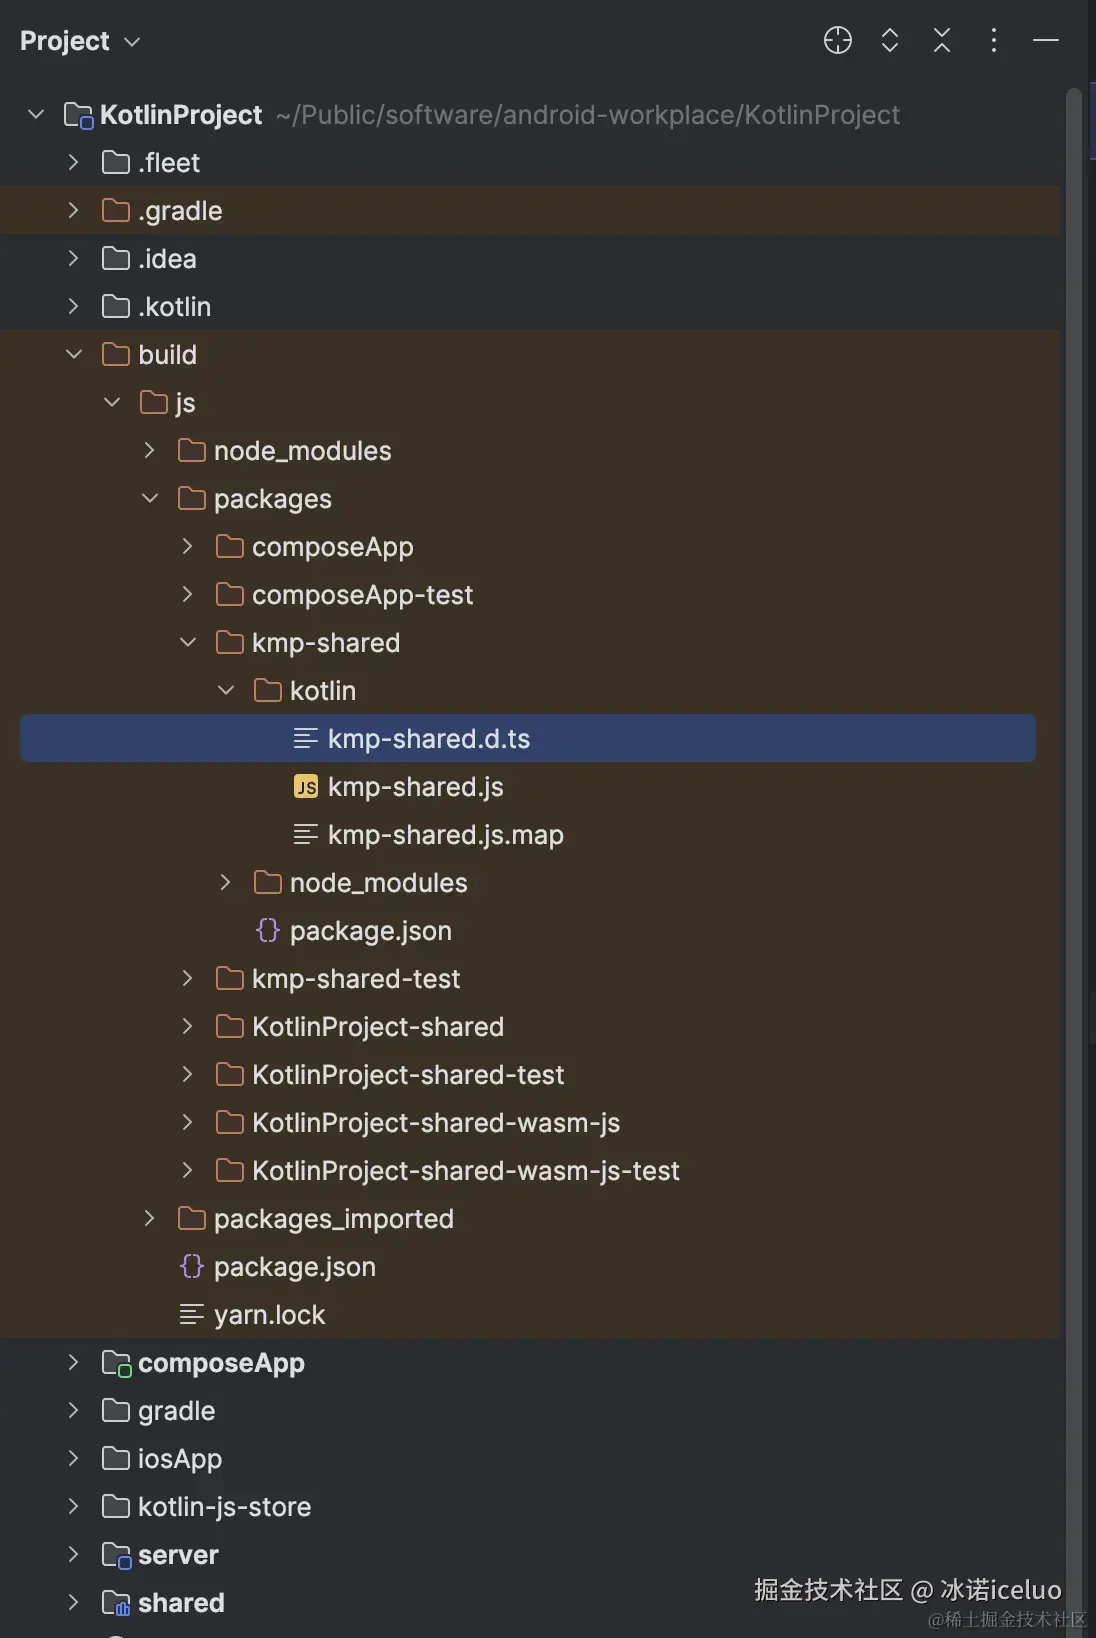Expand the KotlinProject-shared-wasm-js folder
This screenshot has height=1638, width=1096.
188,1123
